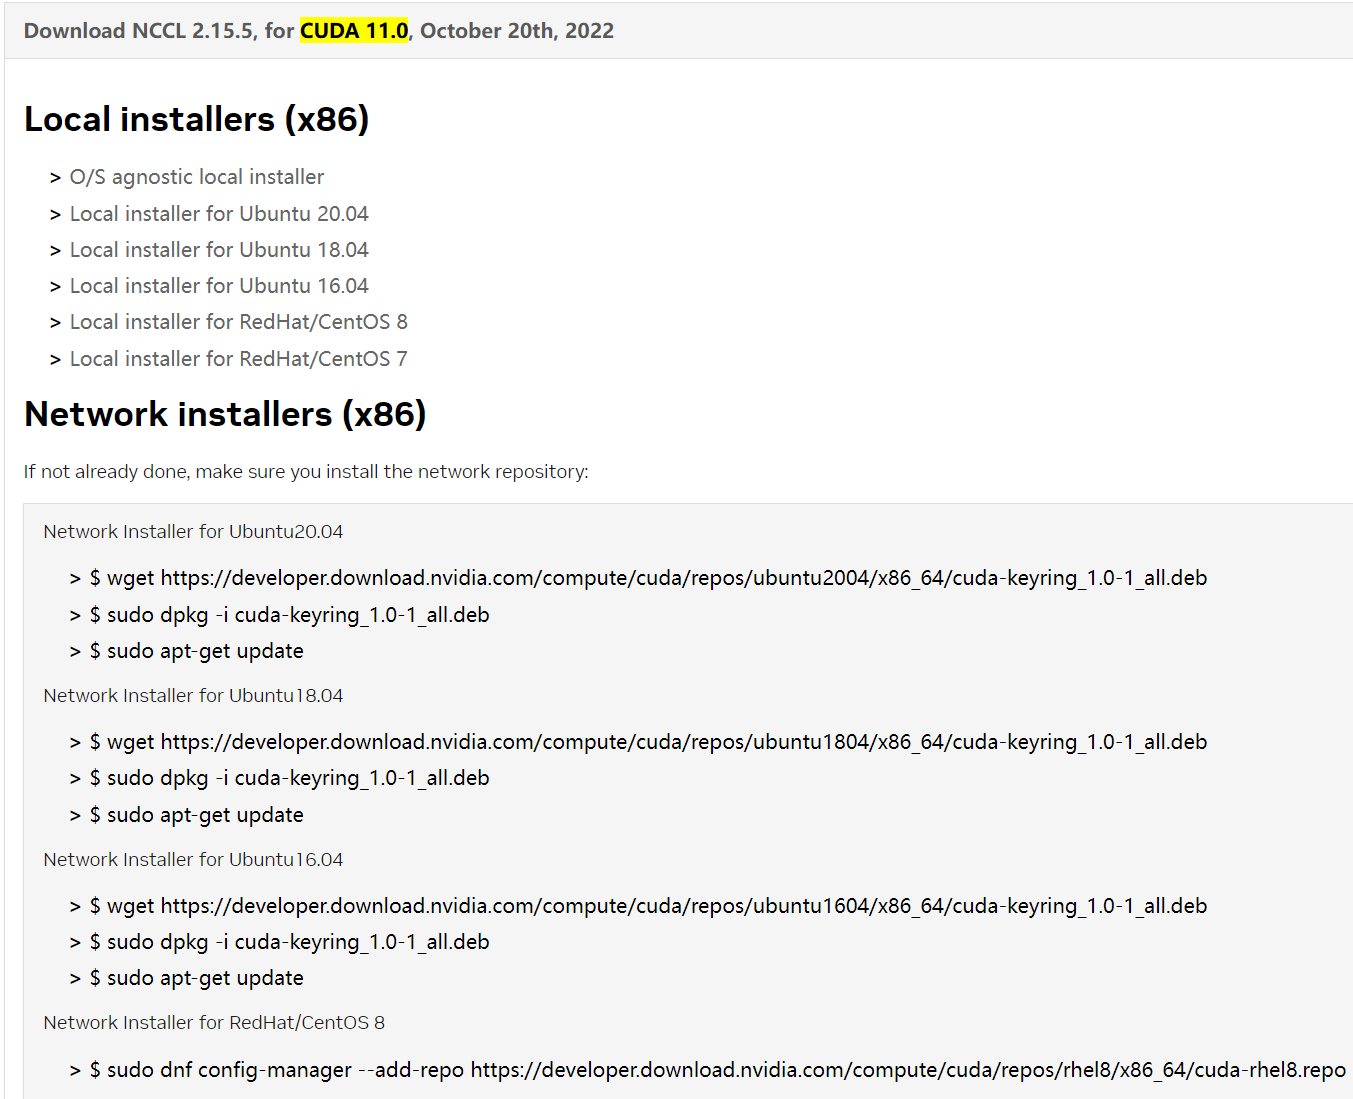Click the arrow bullet before O/S agnostic installer

coord(55,178)
